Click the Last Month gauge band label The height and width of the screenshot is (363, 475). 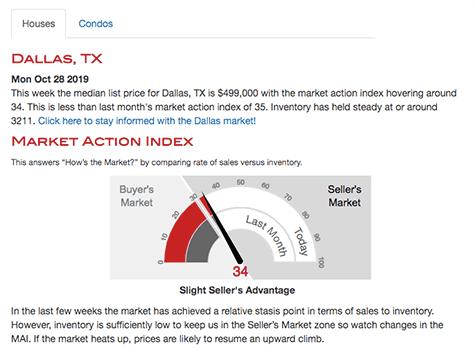click(x=267, y=236)
